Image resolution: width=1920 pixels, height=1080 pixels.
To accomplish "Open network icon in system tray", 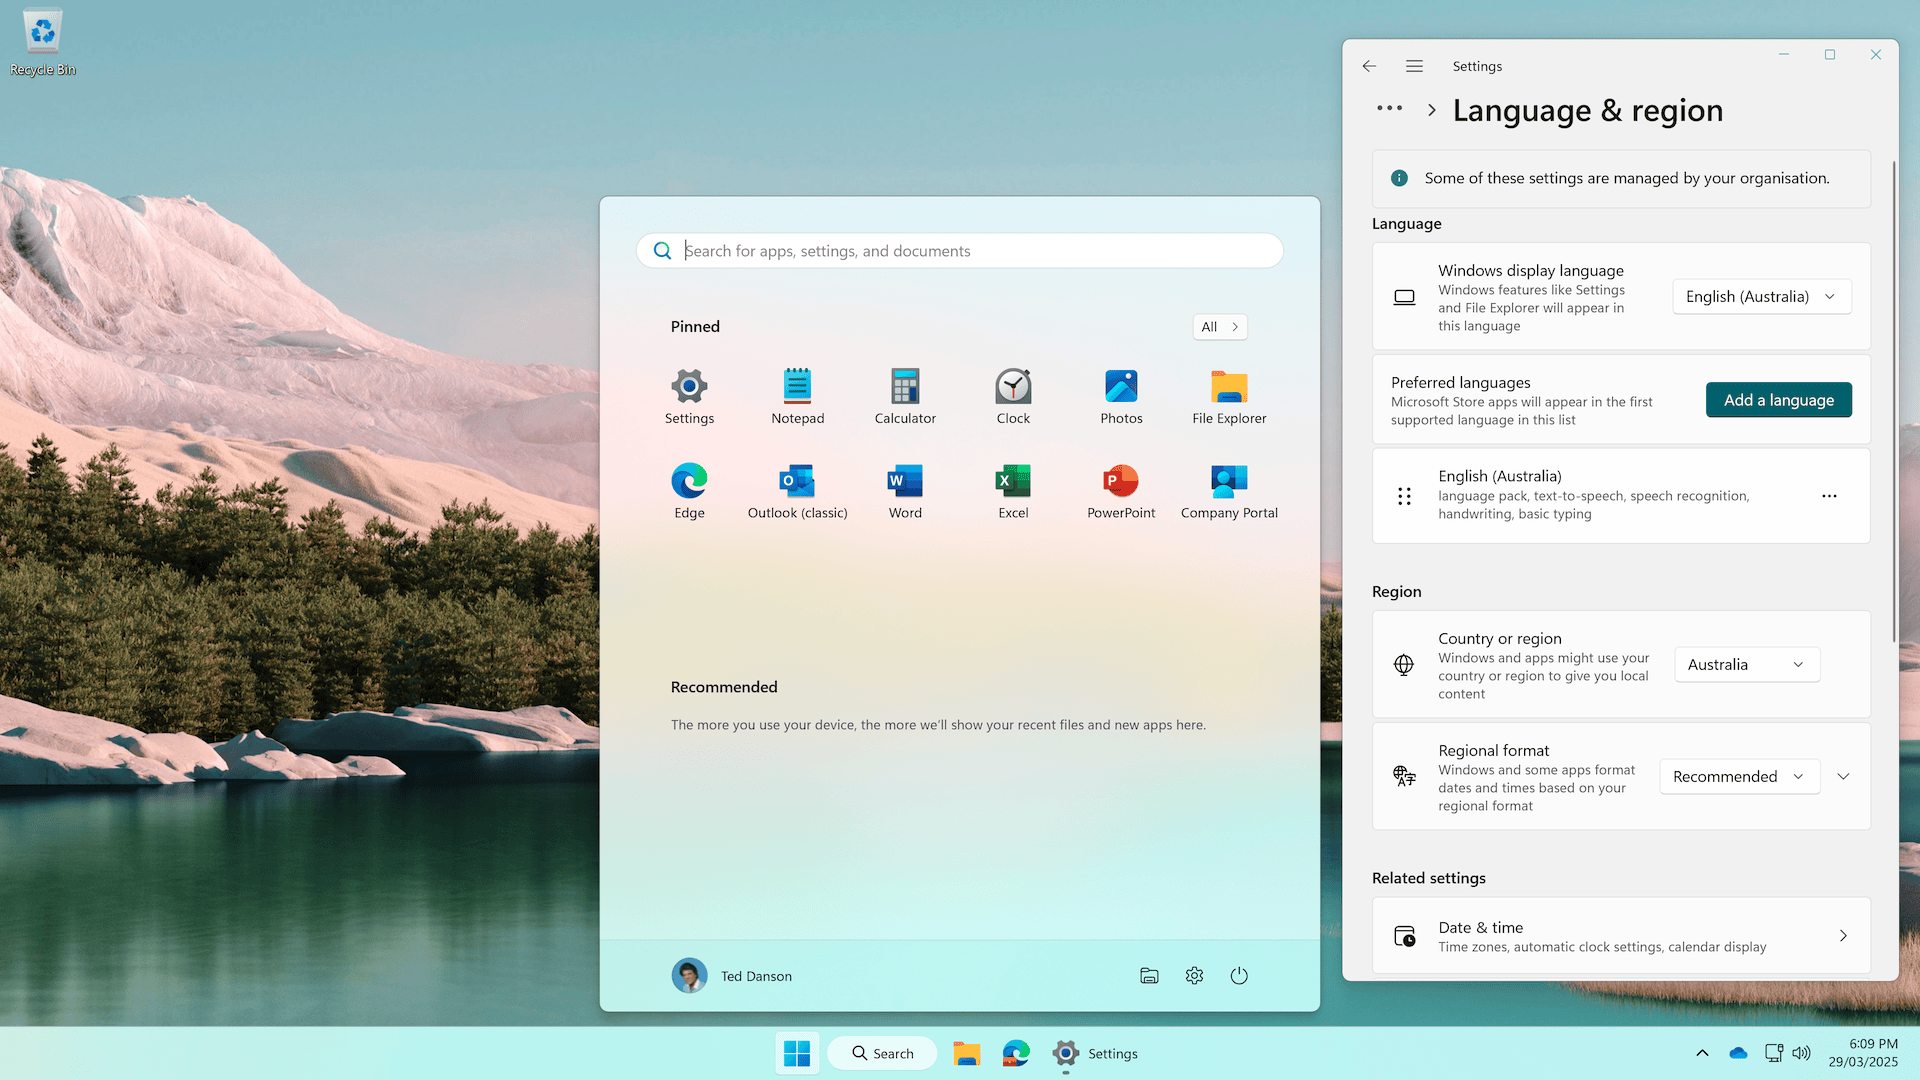I will tap(1773, 1053).
